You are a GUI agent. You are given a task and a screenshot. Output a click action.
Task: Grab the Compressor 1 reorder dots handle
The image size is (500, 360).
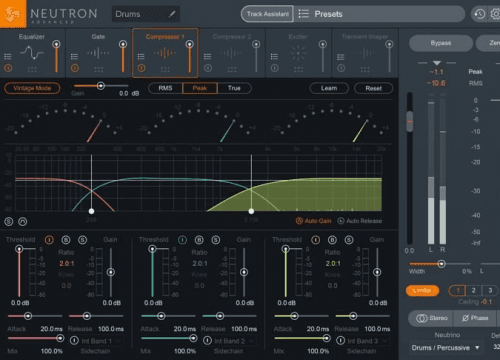tap(165, 69)
